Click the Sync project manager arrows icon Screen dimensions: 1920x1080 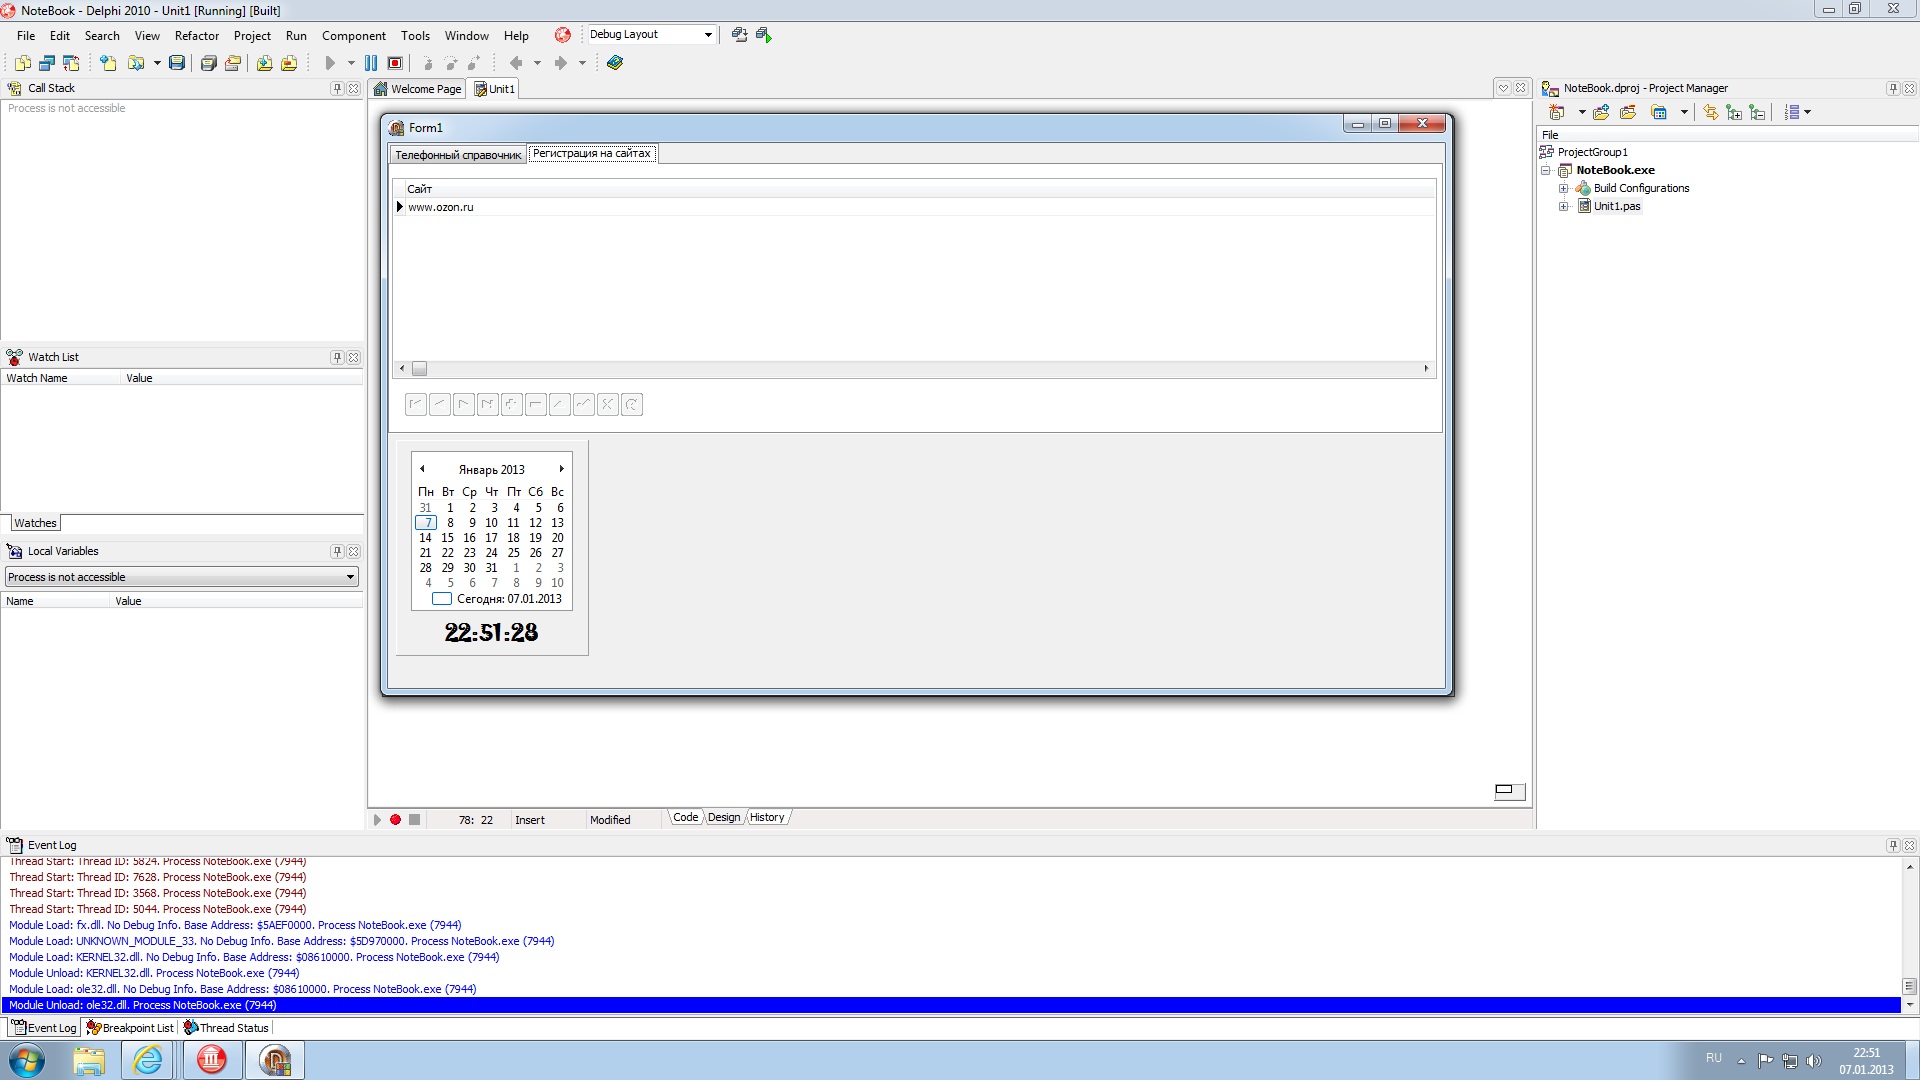(x=1710, y=112)
